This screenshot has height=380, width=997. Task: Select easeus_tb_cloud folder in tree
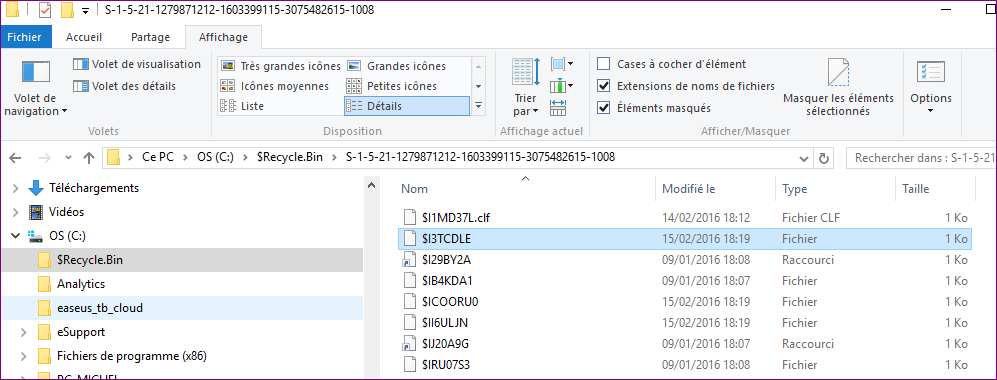tap(182, 308)
